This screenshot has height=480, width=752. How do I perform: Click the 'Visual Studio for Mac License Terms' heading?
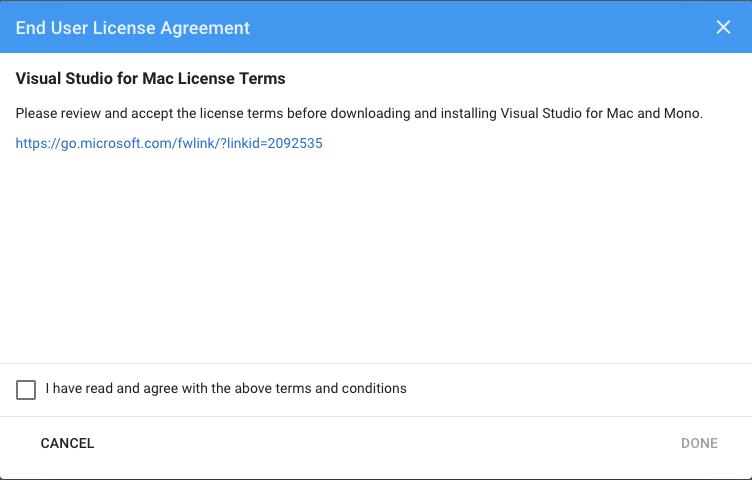pyautogui.click(x=151, y=79)
